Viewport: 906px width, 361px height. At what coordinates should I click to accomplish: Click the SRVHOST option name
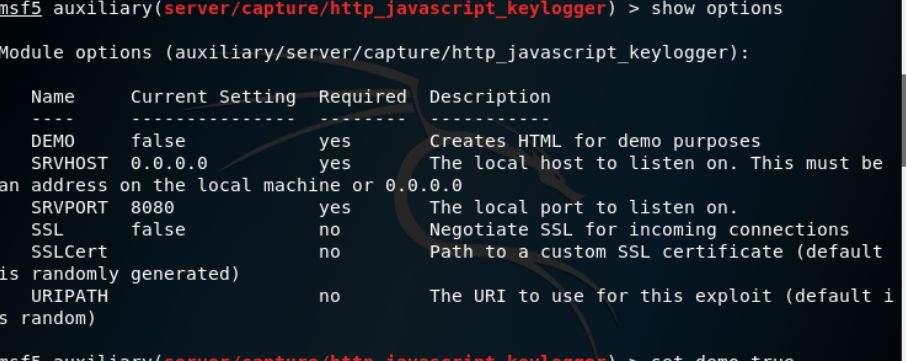69,163
